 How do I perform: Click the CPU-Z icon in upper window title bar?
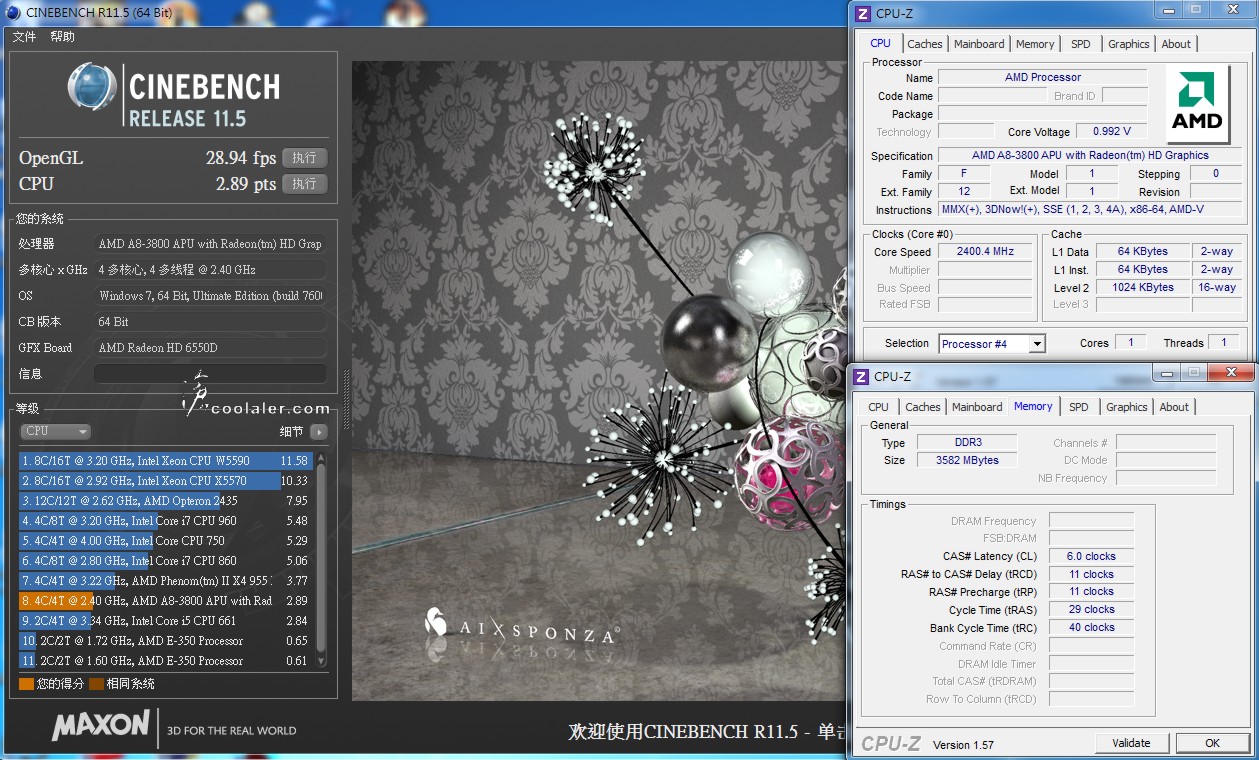point(863,13)
